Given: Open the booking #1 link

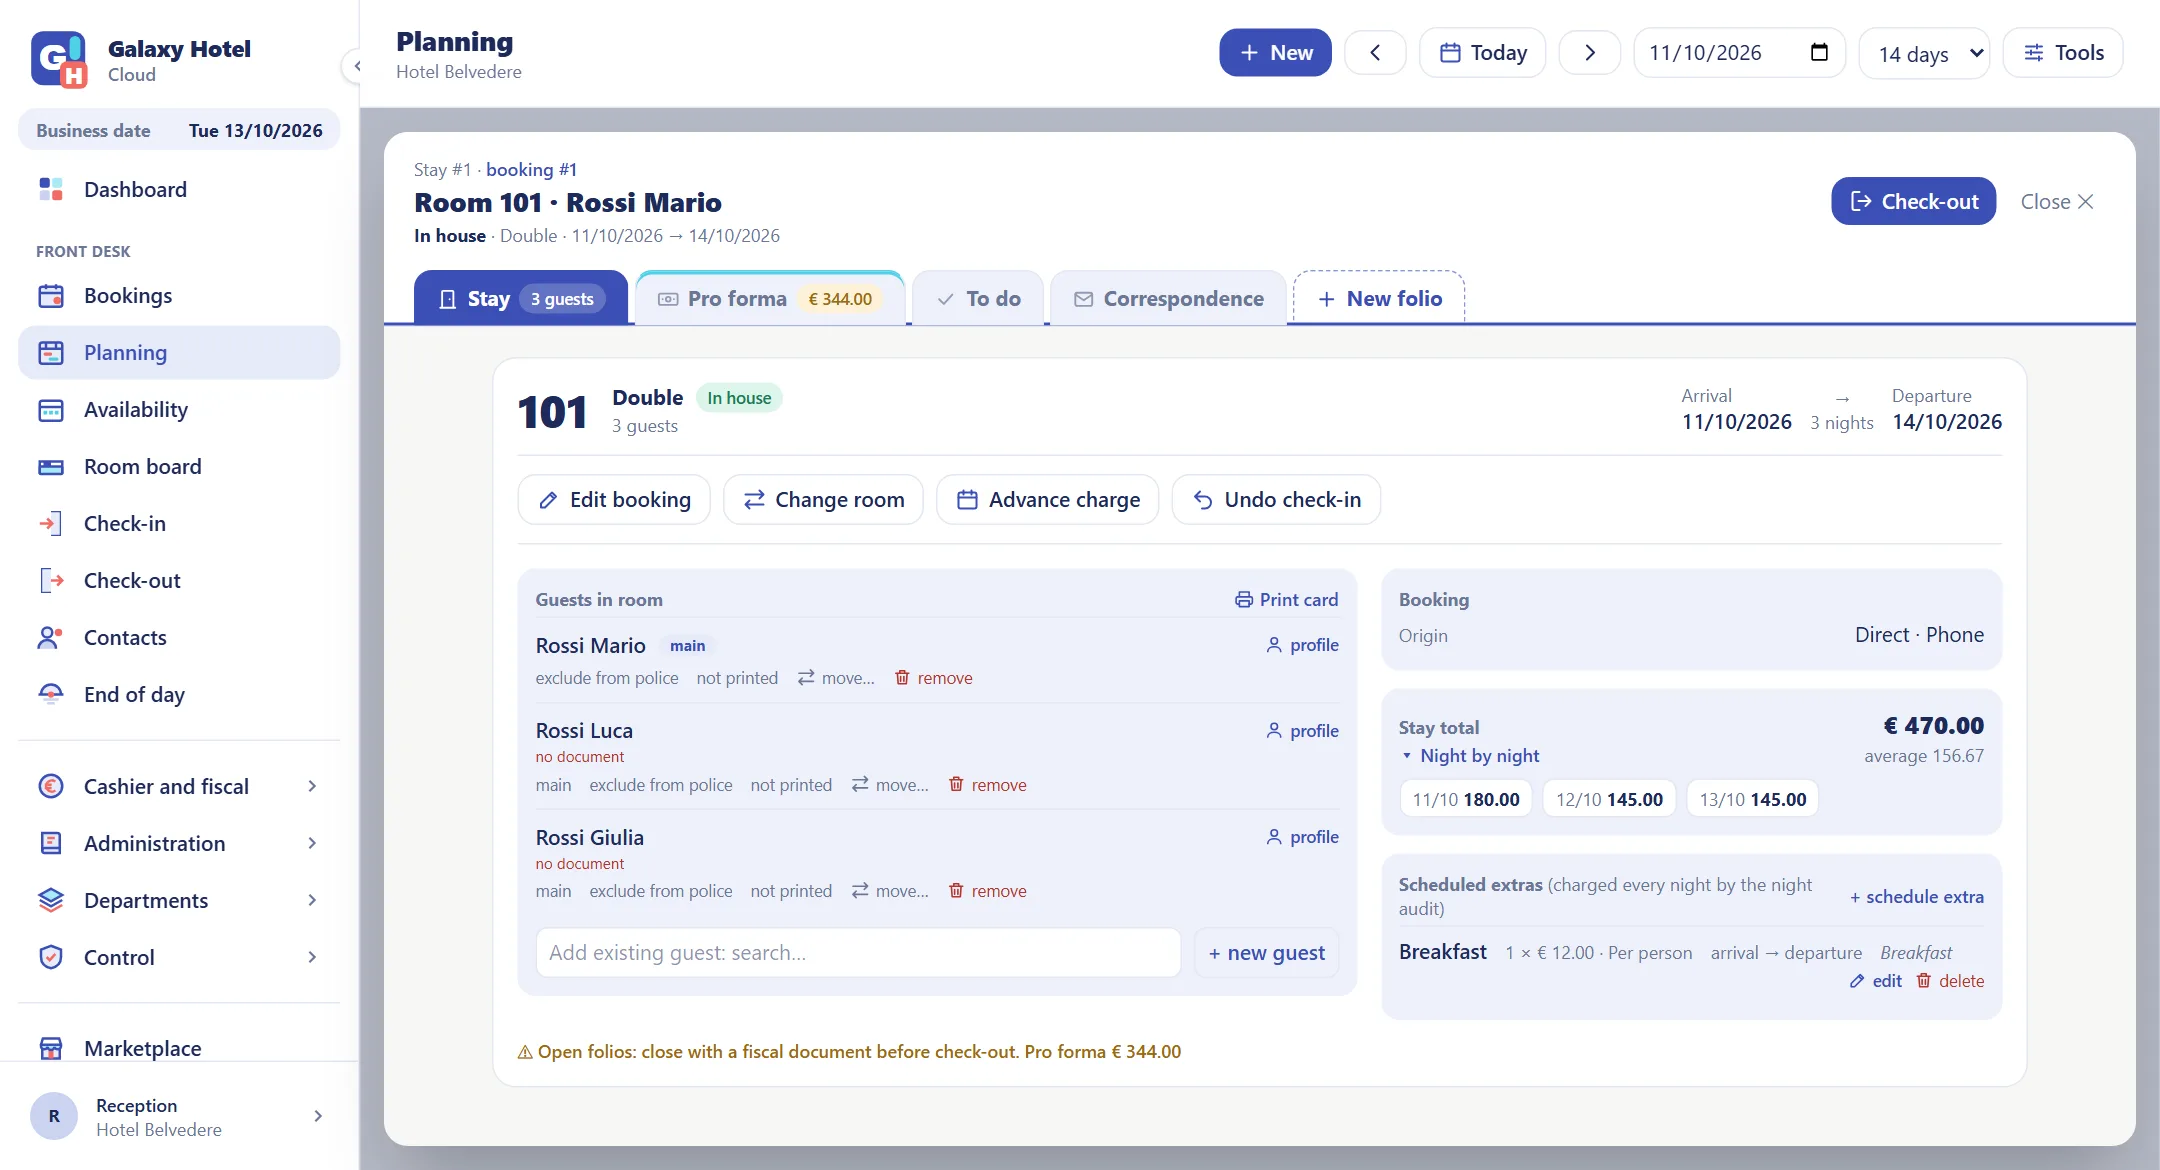Looking at the screenshot, I should click(x=531, y=170).
